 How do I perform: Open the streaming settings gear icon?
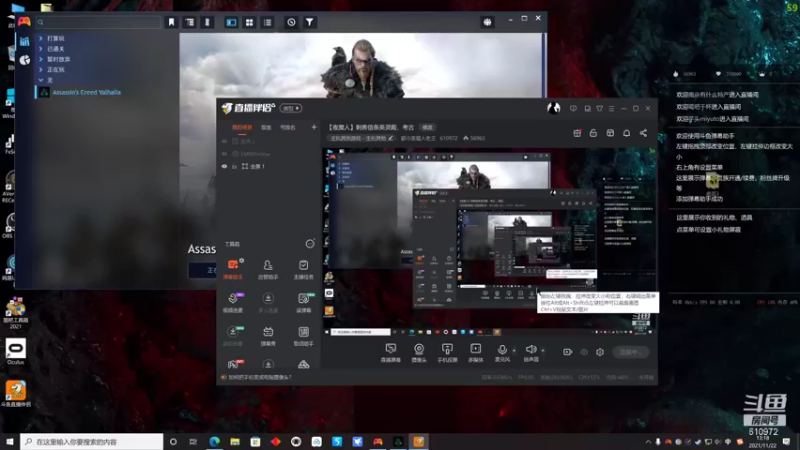[x=600, y=352]
